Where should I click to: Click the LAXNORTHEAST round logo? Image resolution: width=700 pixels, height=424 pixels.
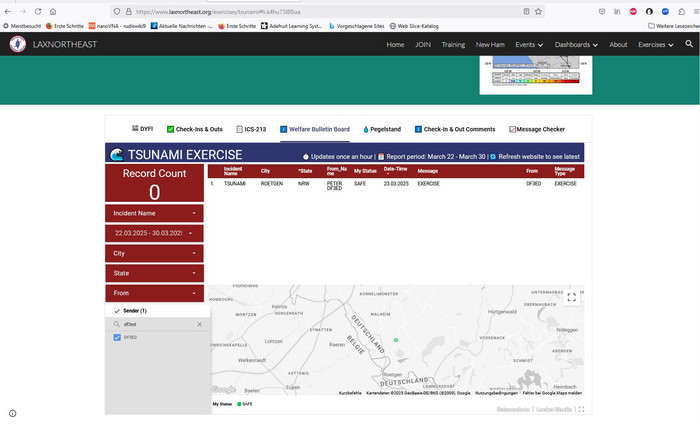point(18,44)
